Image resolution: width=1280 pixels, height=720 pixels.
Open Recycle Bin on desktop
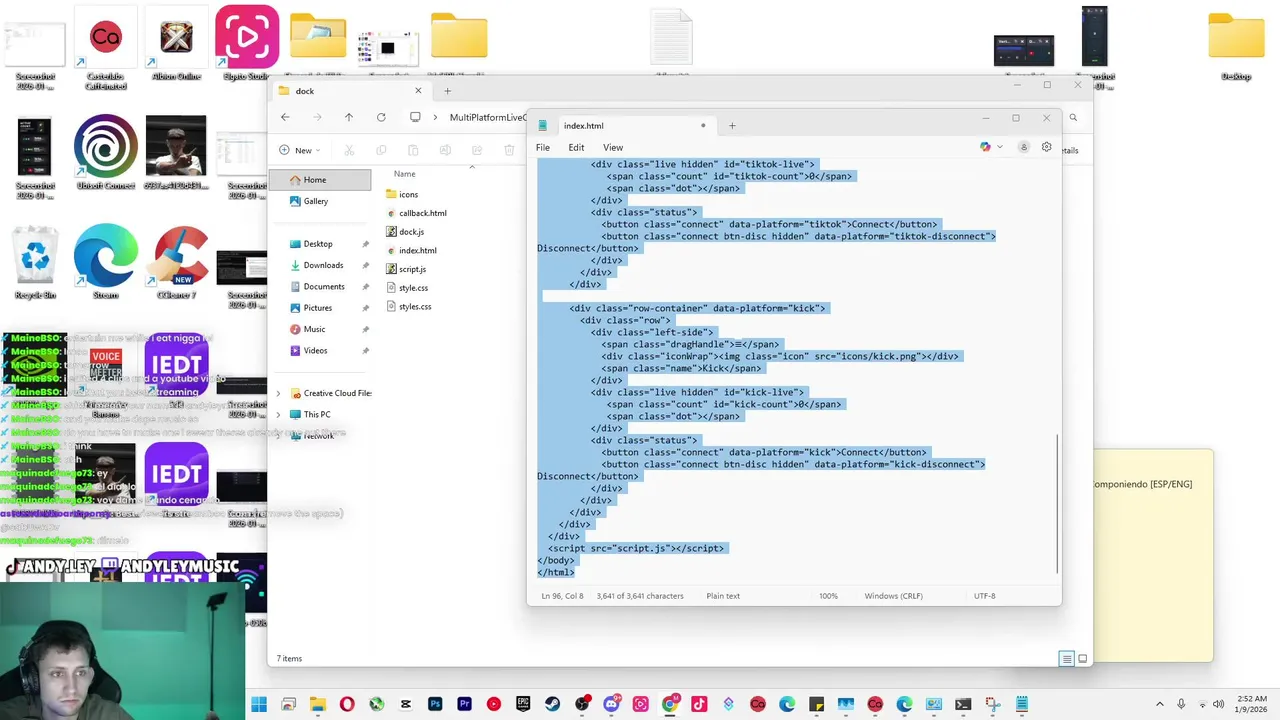click(35, 263)
